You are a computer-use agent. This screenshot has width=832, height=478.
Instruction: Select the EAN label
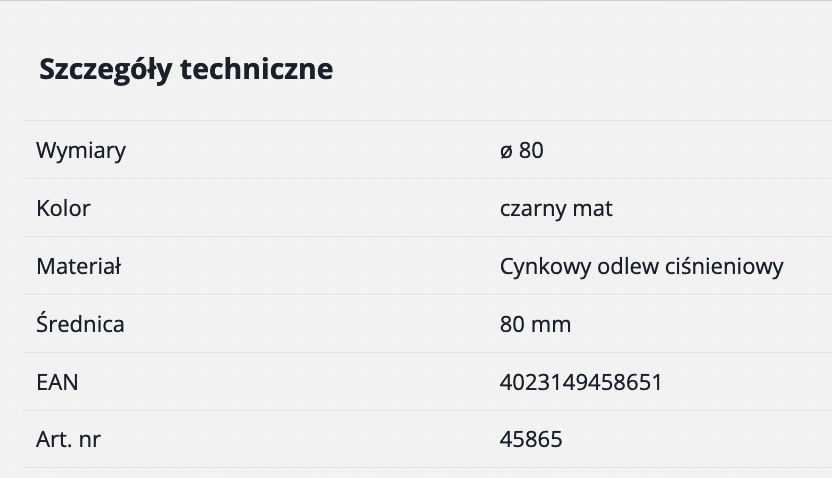57,382
